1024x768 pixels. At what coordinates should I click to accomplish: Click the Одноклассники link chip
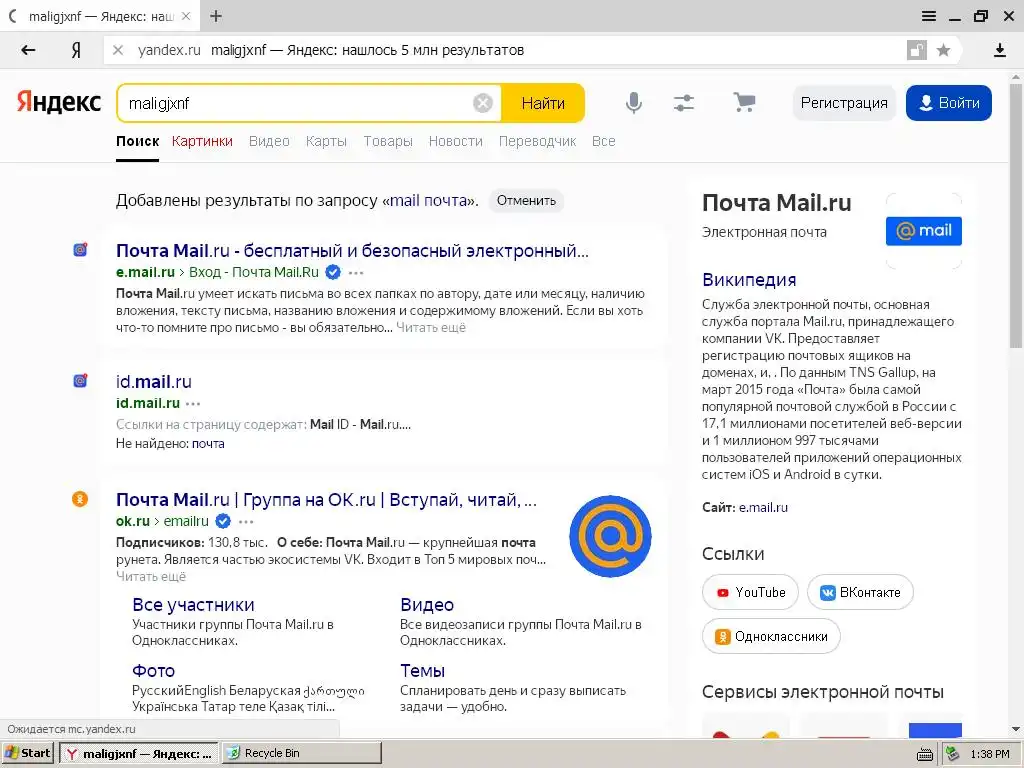(x=771, y=636)
